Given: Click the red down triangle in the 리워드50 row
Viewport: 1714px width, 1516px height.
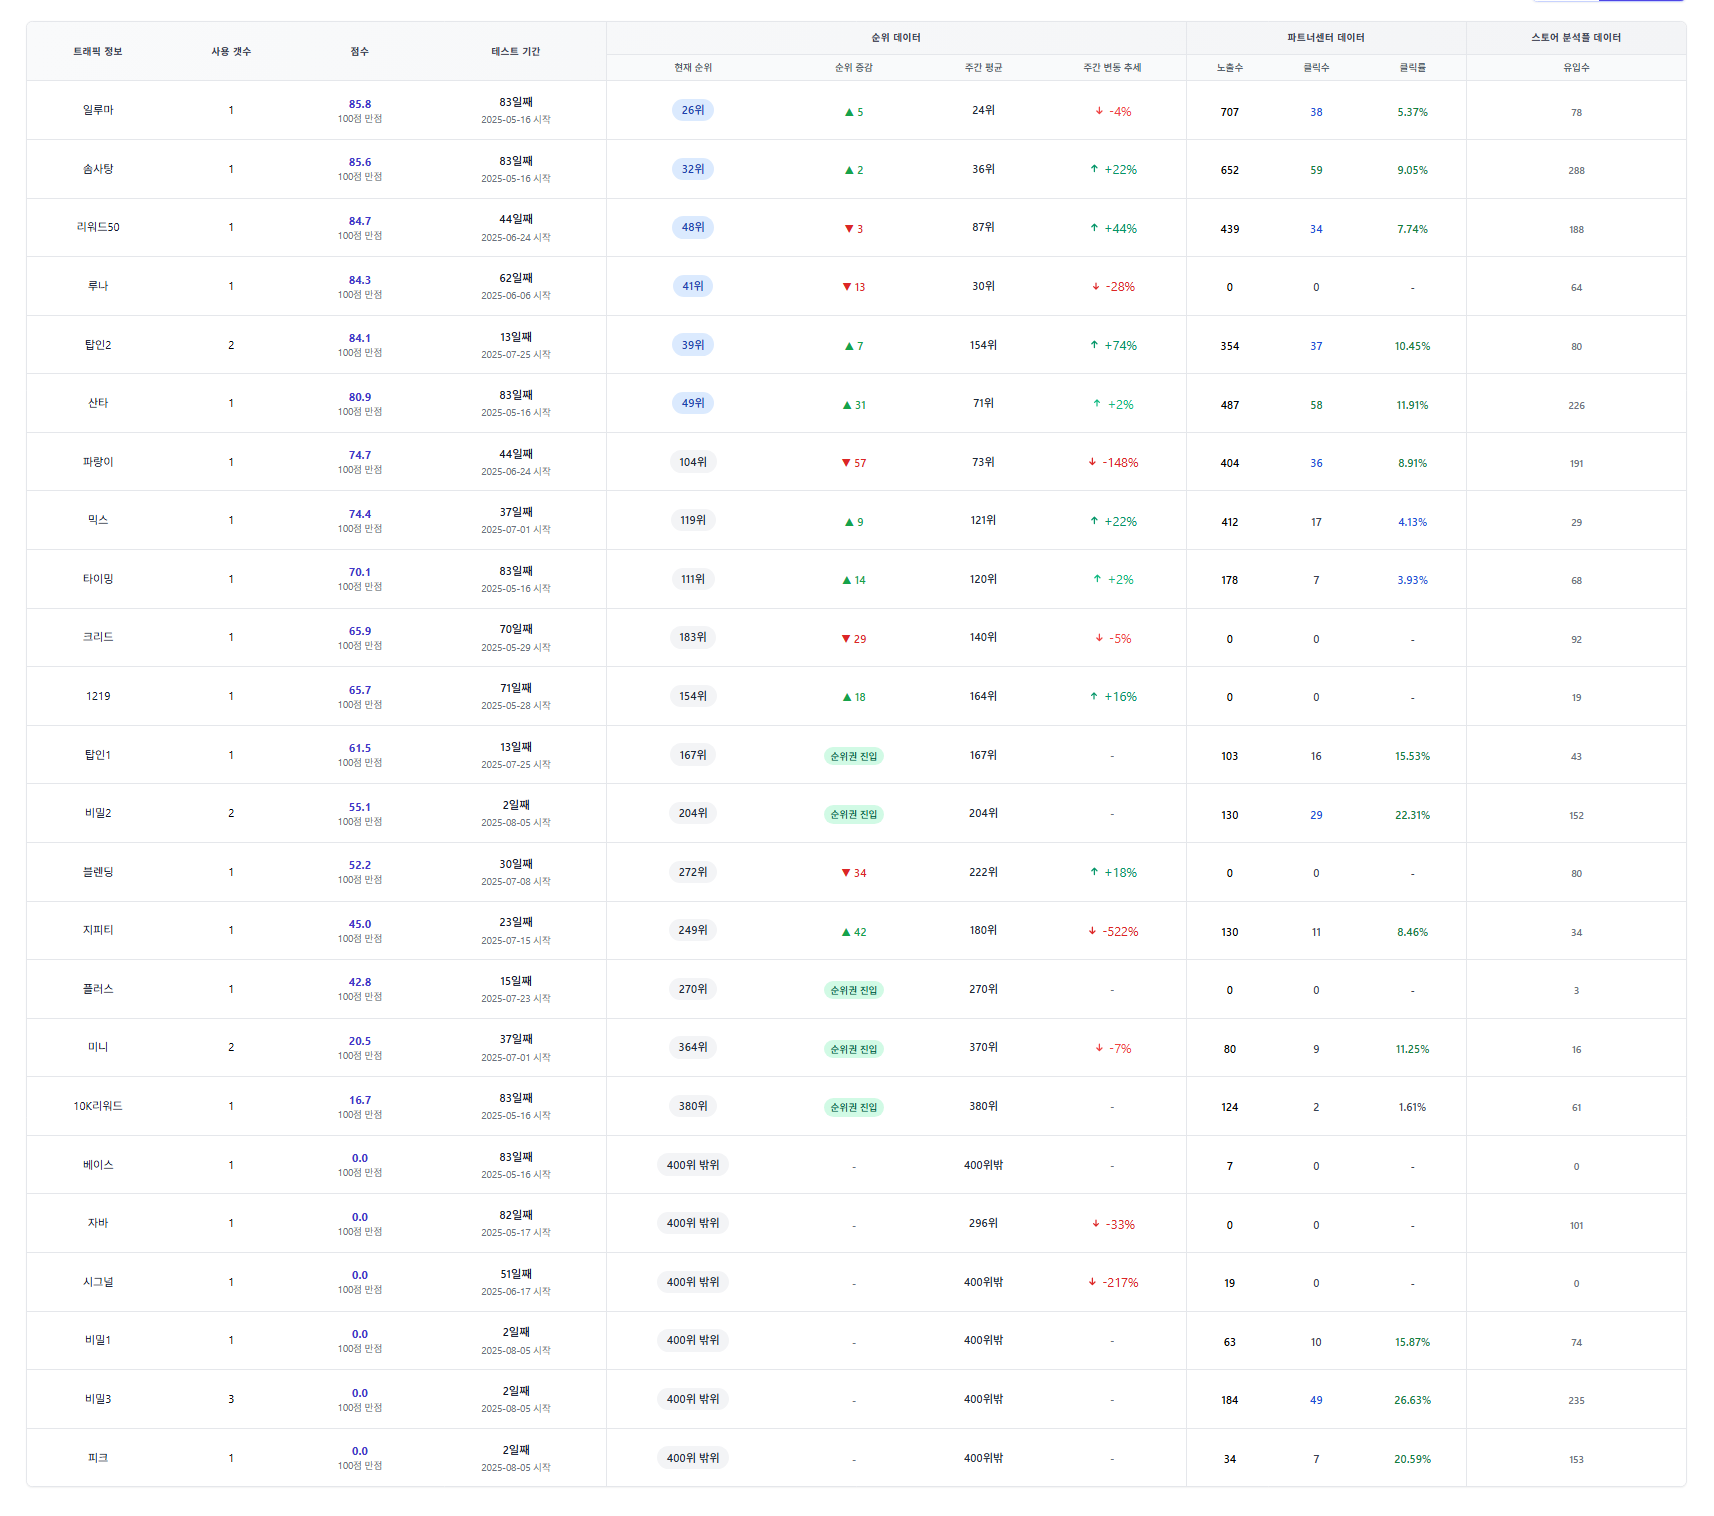Looking at the screenshot, I should pyautogui.click(x=849, y=229).
